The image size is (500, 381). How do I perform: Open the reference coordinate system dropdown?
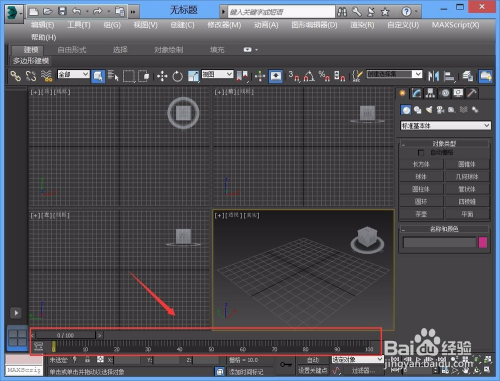[217, 74]
